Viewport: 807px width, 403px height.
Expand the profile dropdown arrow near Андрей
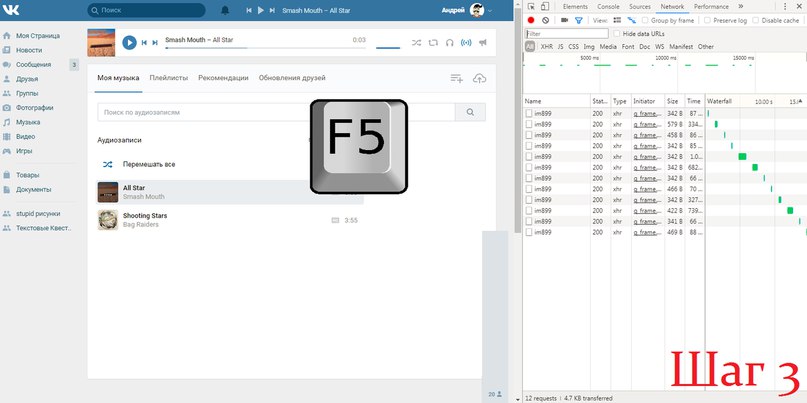[490, 11]
